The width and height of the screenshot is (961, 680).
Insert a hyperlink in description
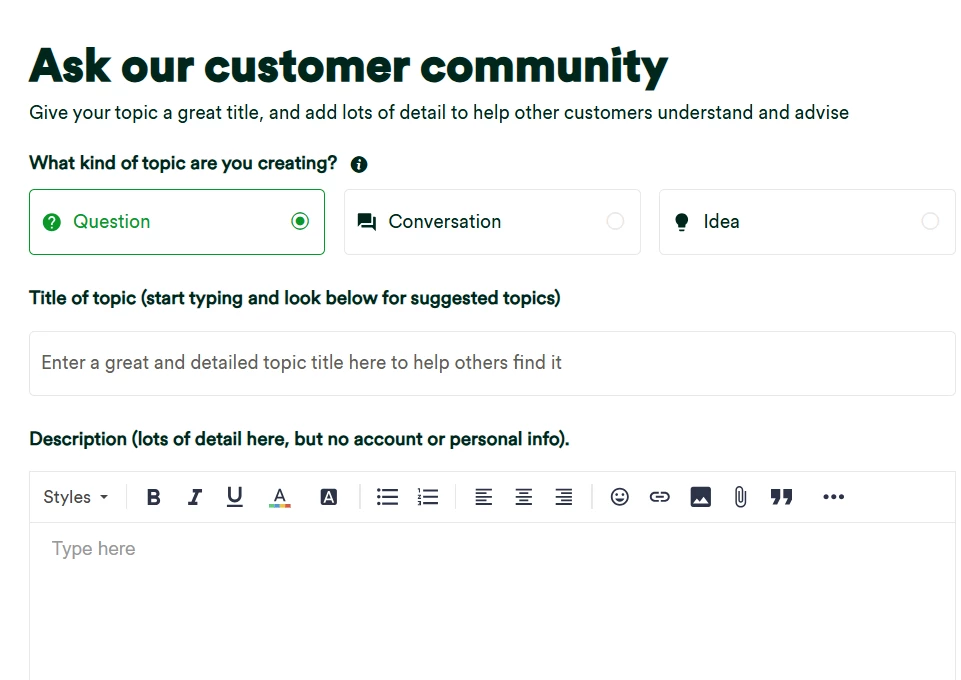click(x=659, y=497)
